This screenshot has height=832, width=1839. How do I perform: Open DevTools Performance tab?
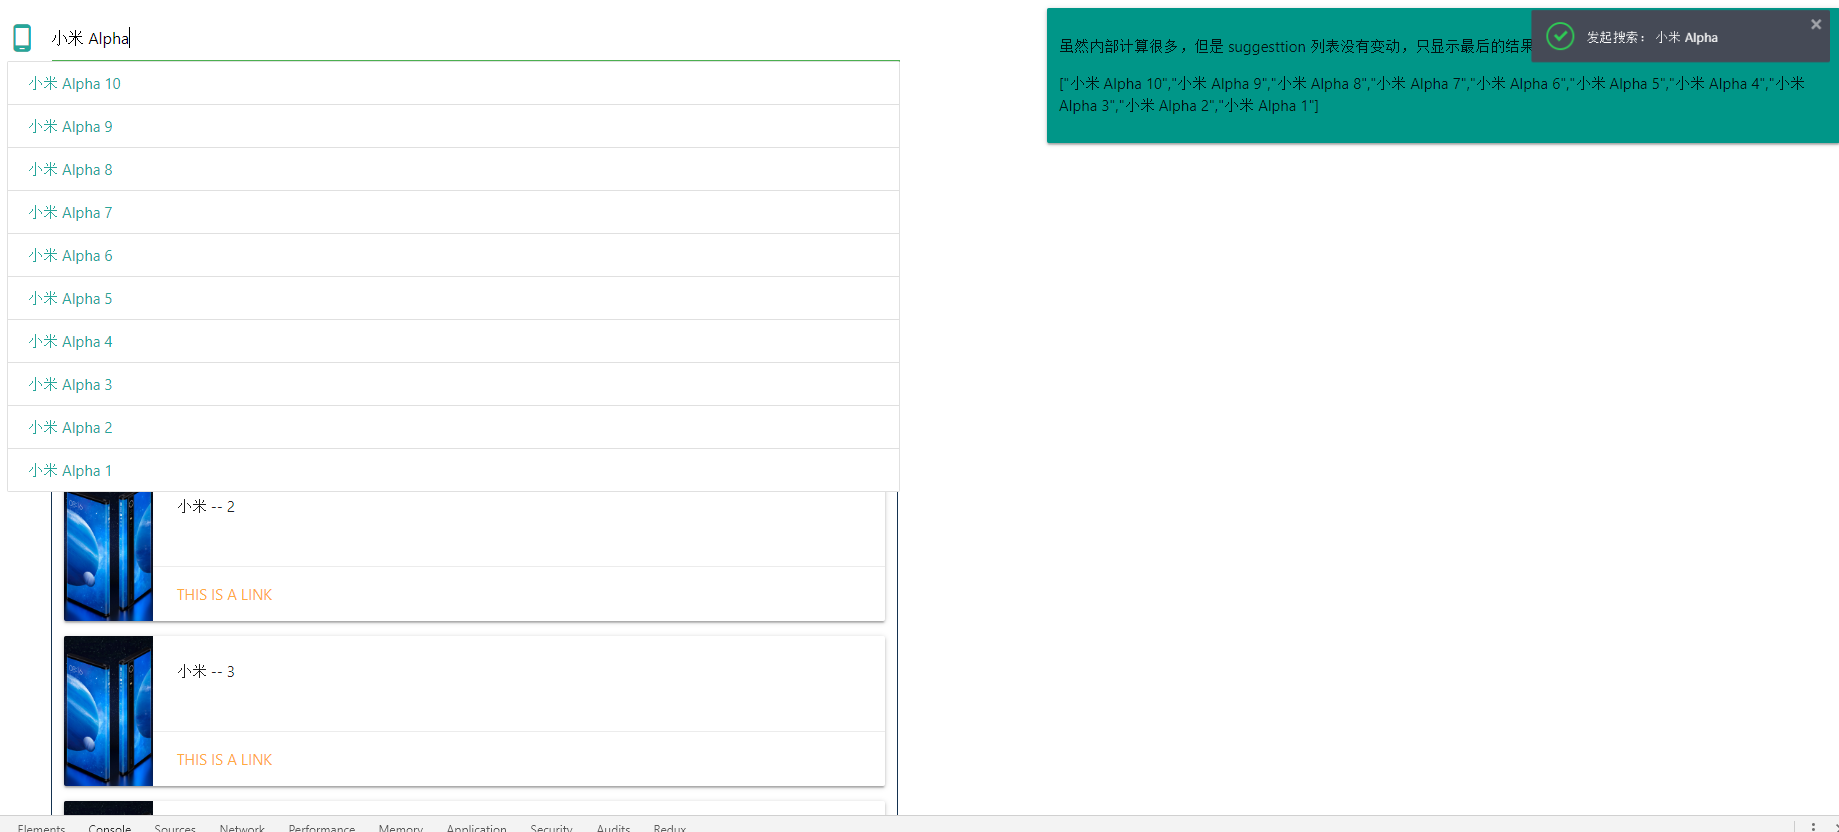[321, 826]
